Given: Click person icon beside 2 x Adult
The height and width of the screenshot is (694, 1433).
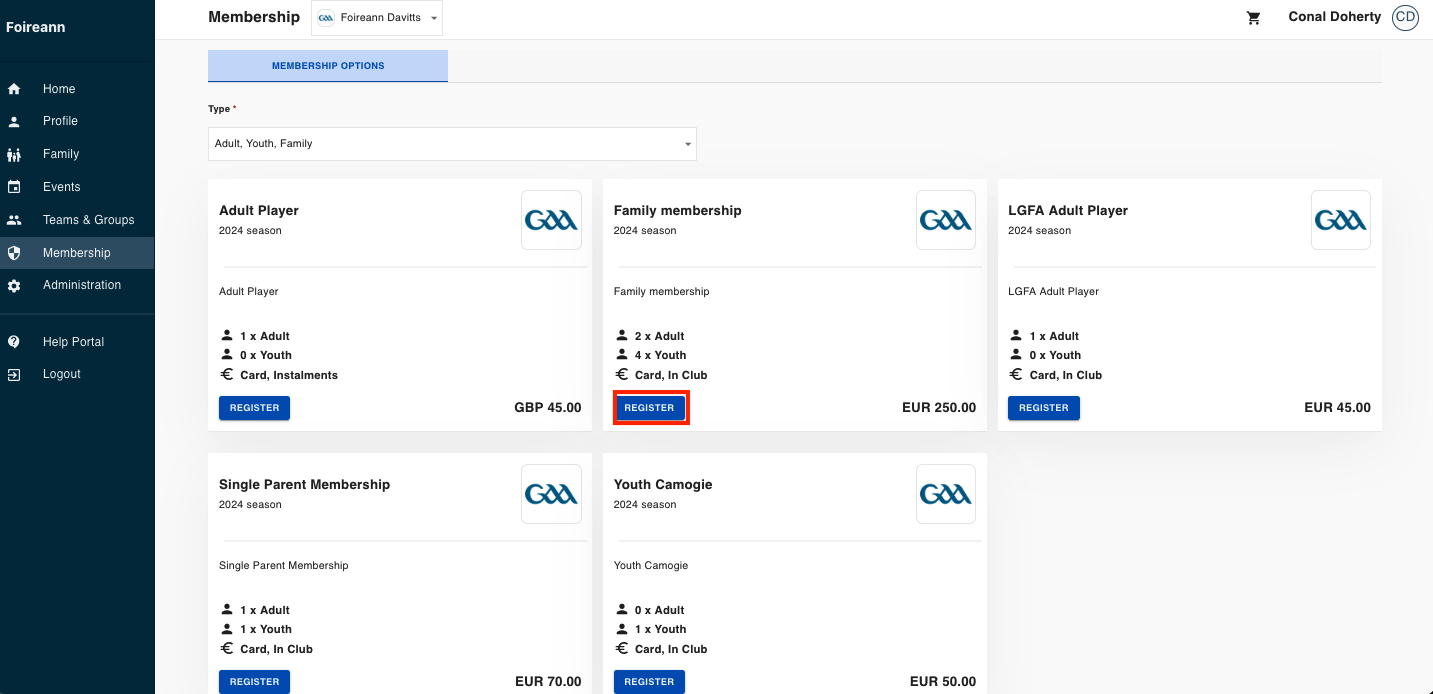Looking at the screenshot, I should [x=622, y=336].
